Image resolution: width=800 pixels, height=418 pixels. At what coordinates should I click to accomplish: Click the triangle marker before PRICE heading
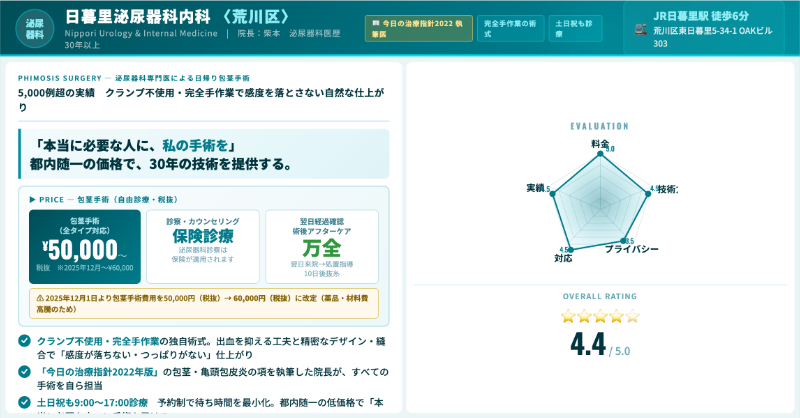33,199
